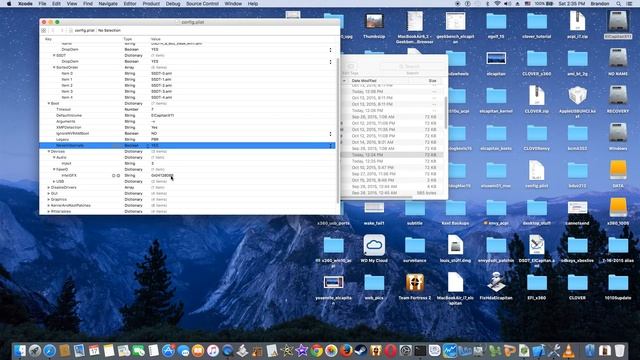Screen dimensions: 640x360
Task: Select the Today, 12:24 PM row in Finder
Action: [x=392, y=155]
